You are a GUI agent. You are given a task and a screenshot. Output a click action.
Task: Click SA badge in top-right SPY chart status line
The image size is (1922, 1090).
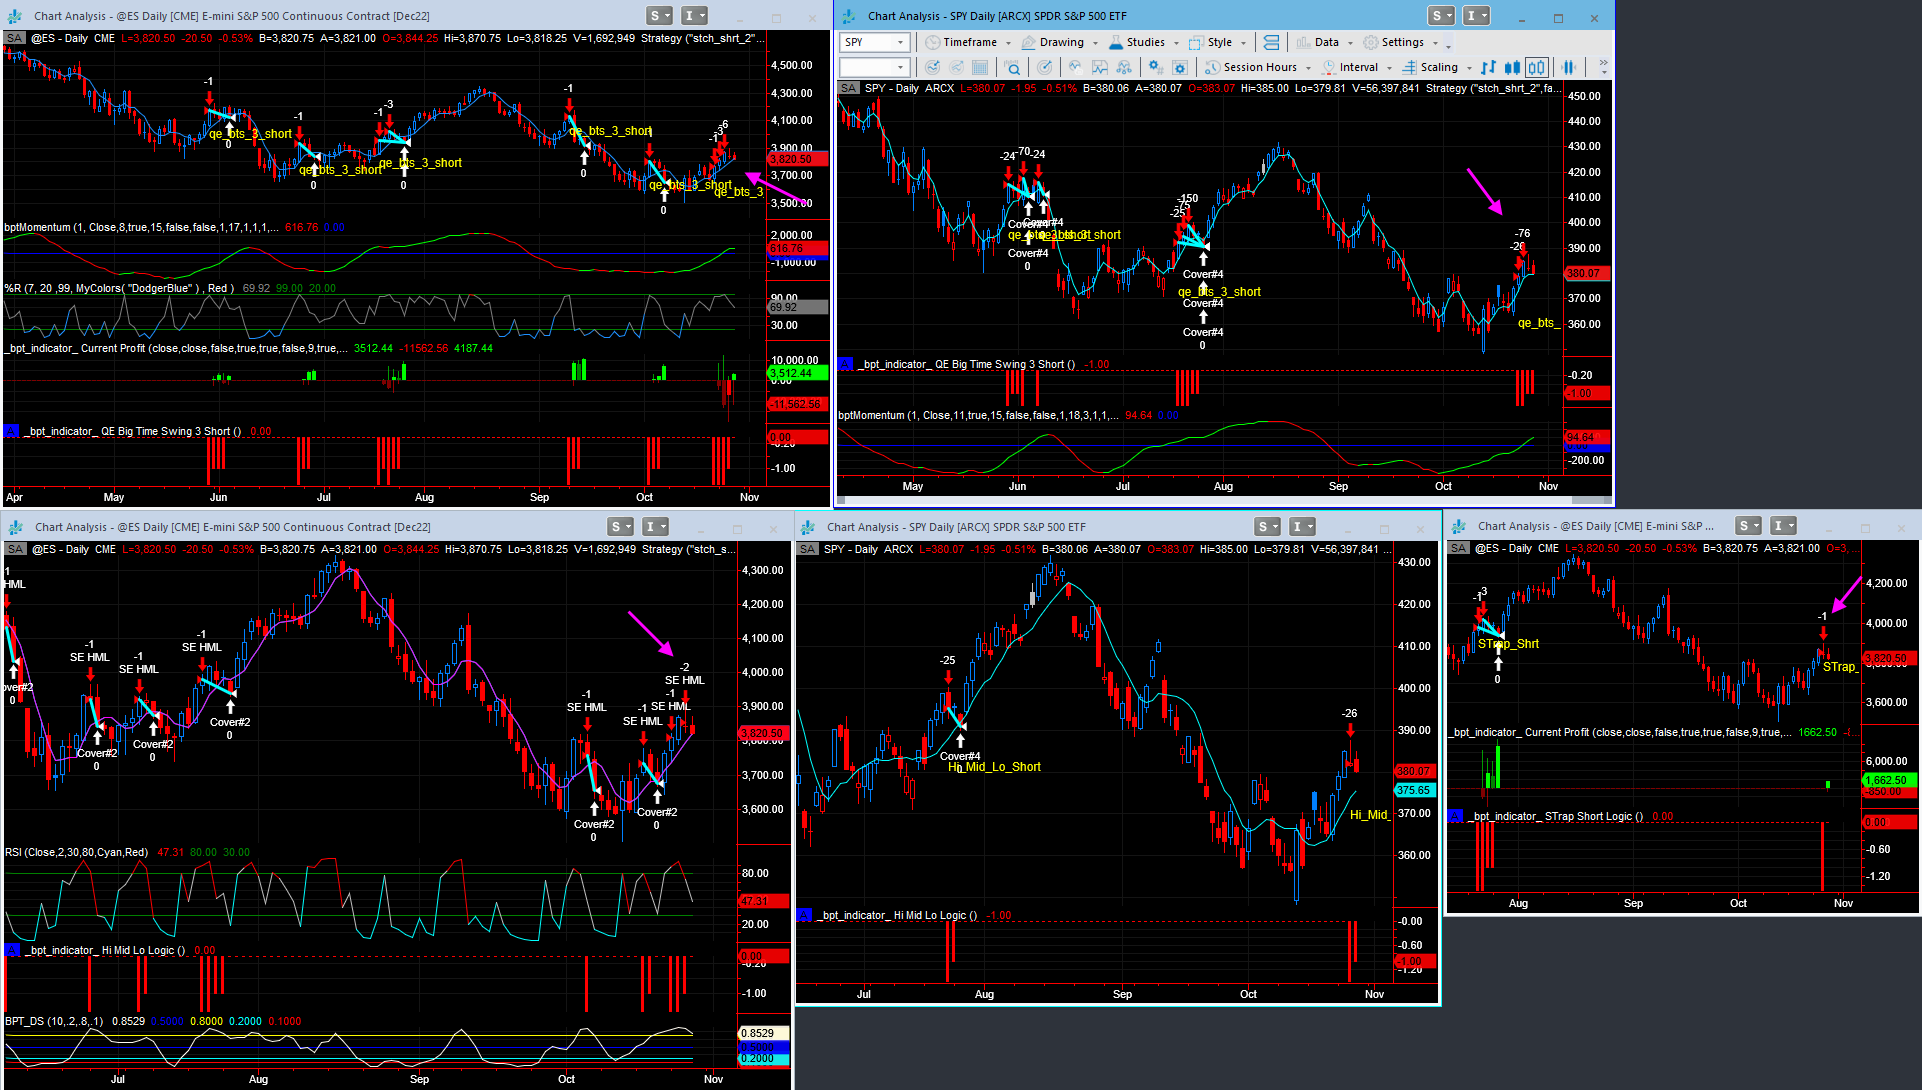coord(849,88)
